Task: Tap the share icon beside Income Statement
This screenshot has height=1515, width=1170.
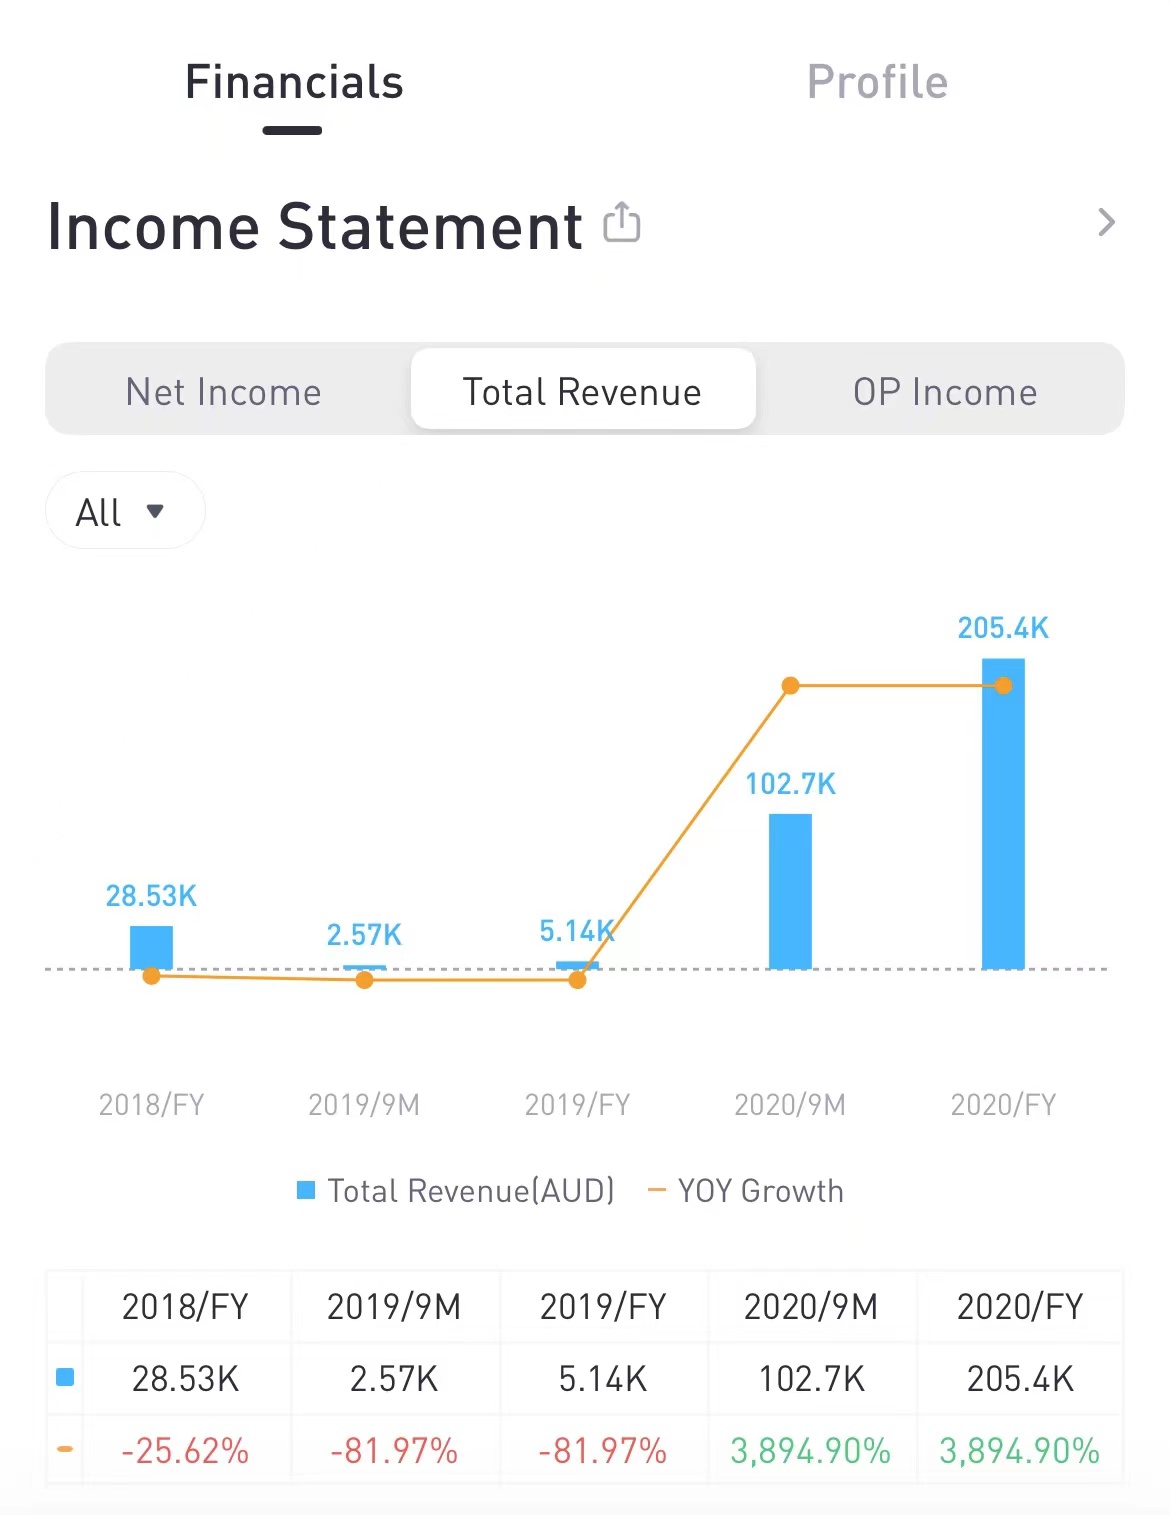Action: [621, 222]
